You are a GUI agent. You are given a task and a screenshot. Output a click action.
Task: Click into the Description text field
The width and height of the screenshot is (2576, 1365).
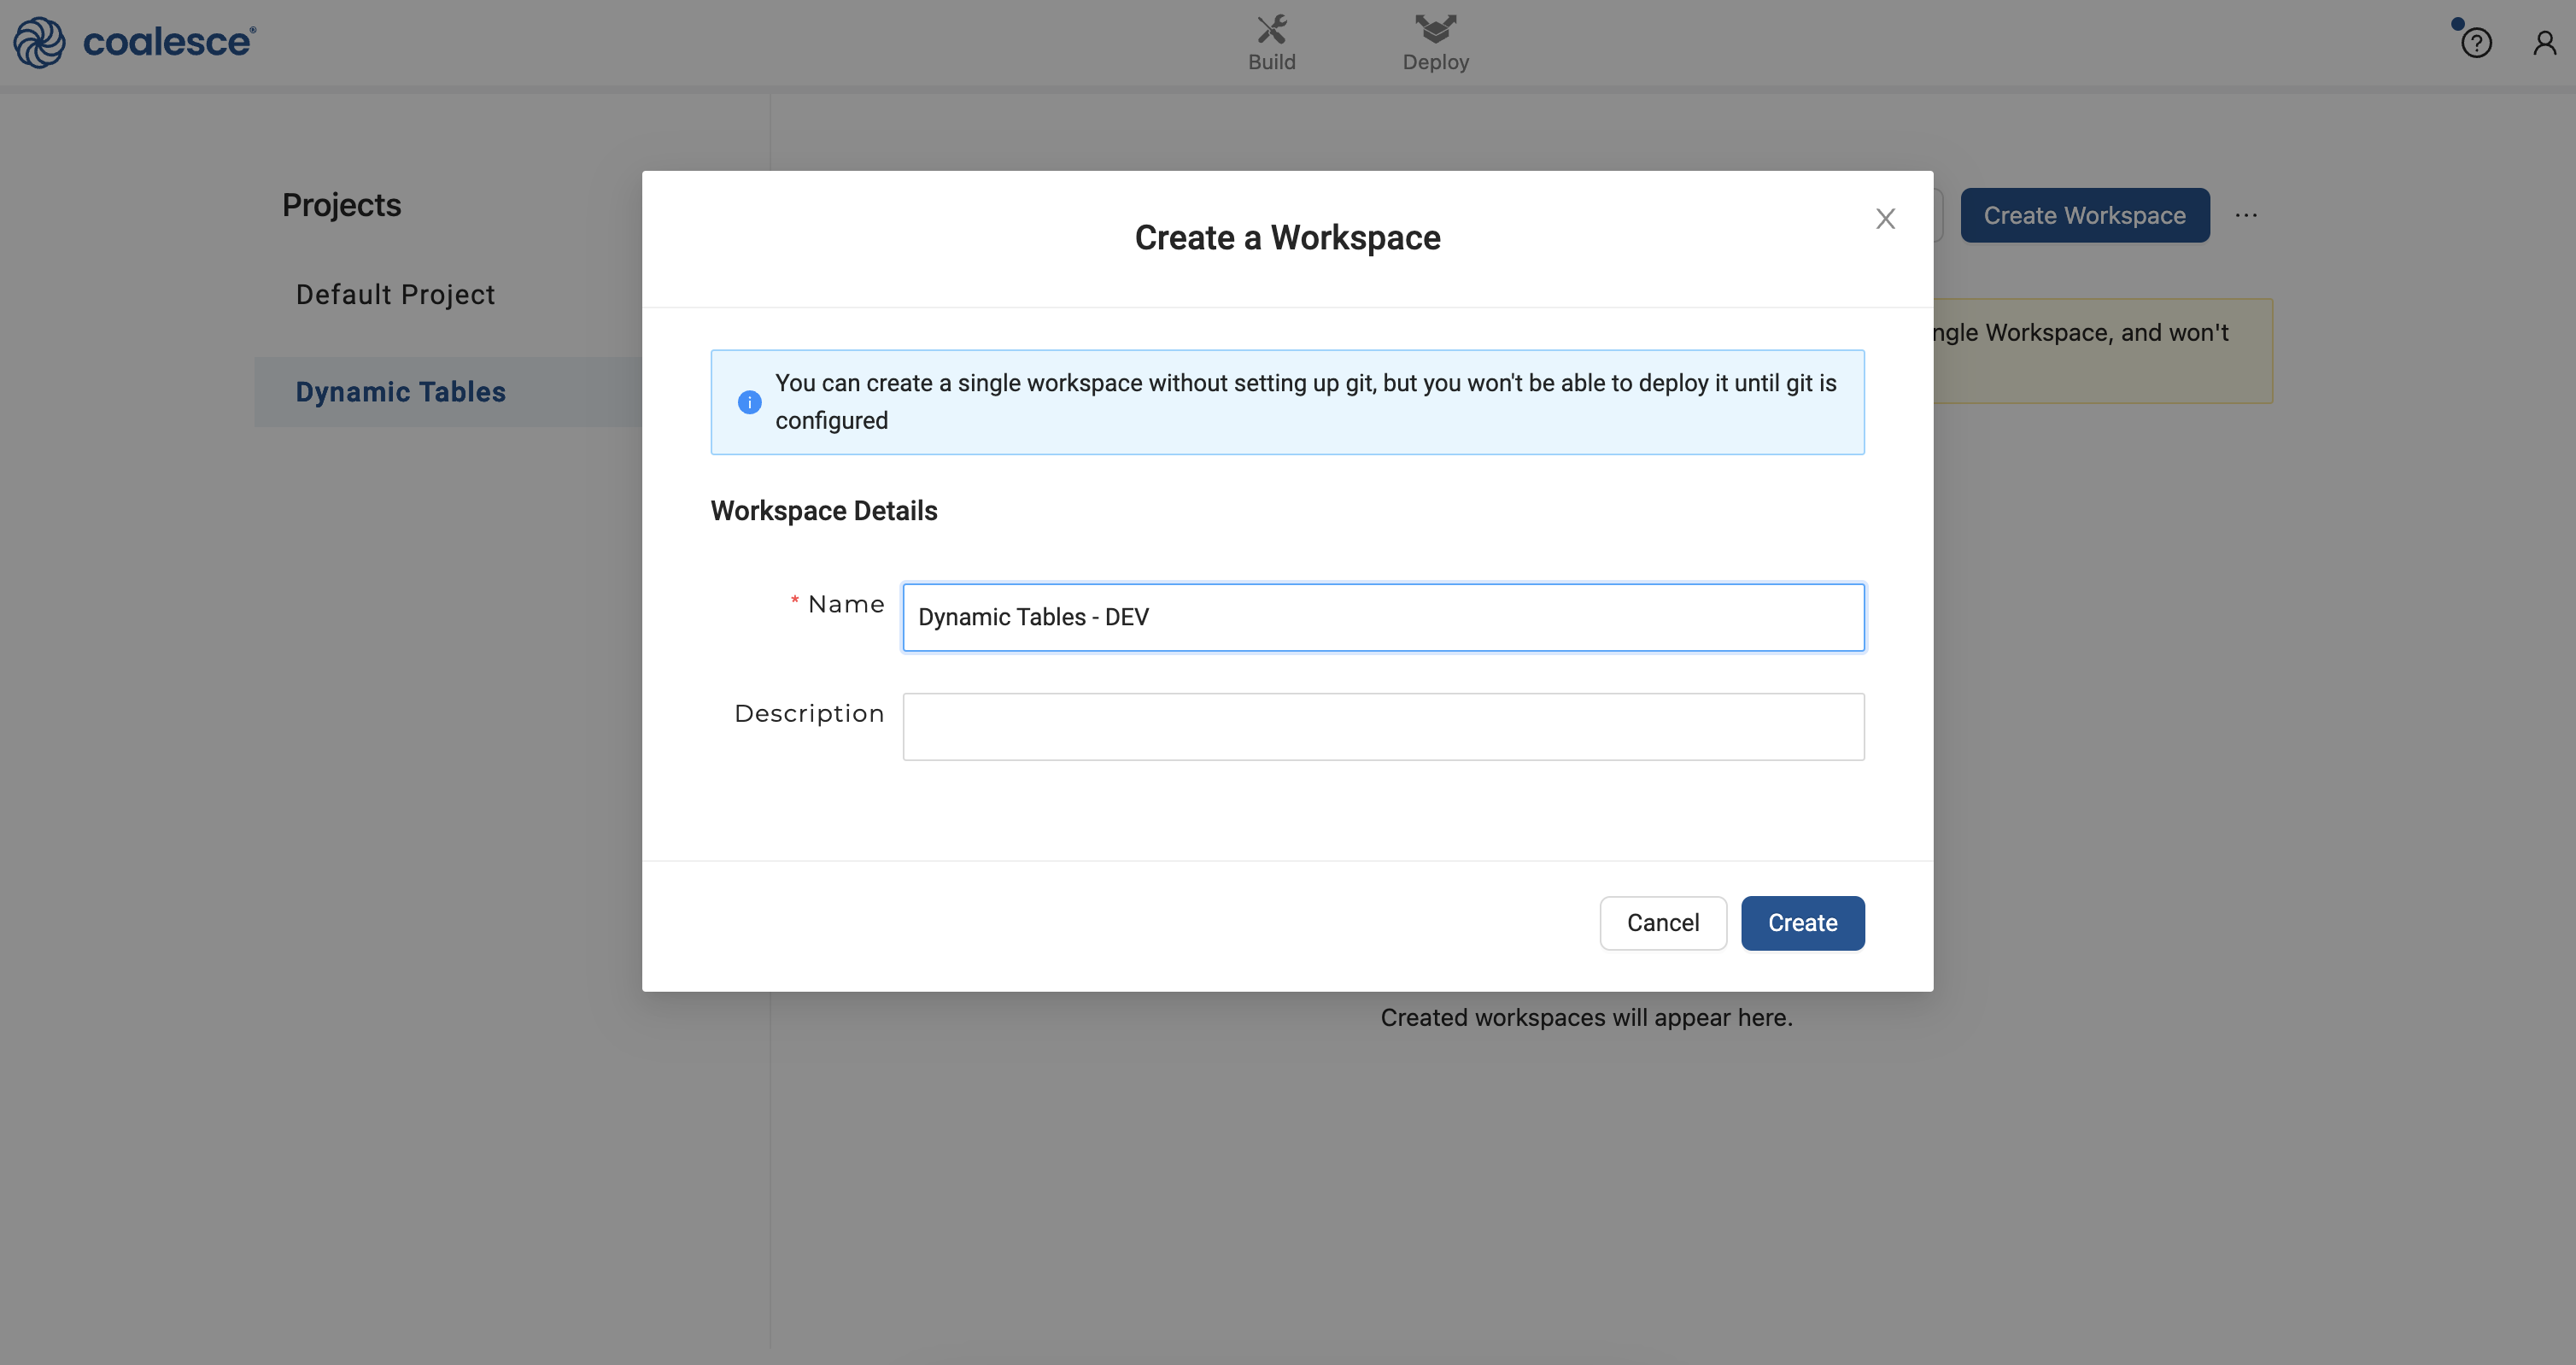(1382, 727)
